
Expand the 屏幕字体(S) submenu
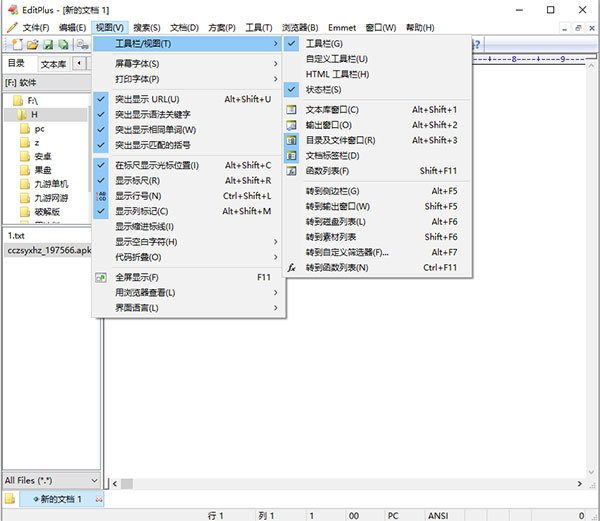tap(189, 63)
